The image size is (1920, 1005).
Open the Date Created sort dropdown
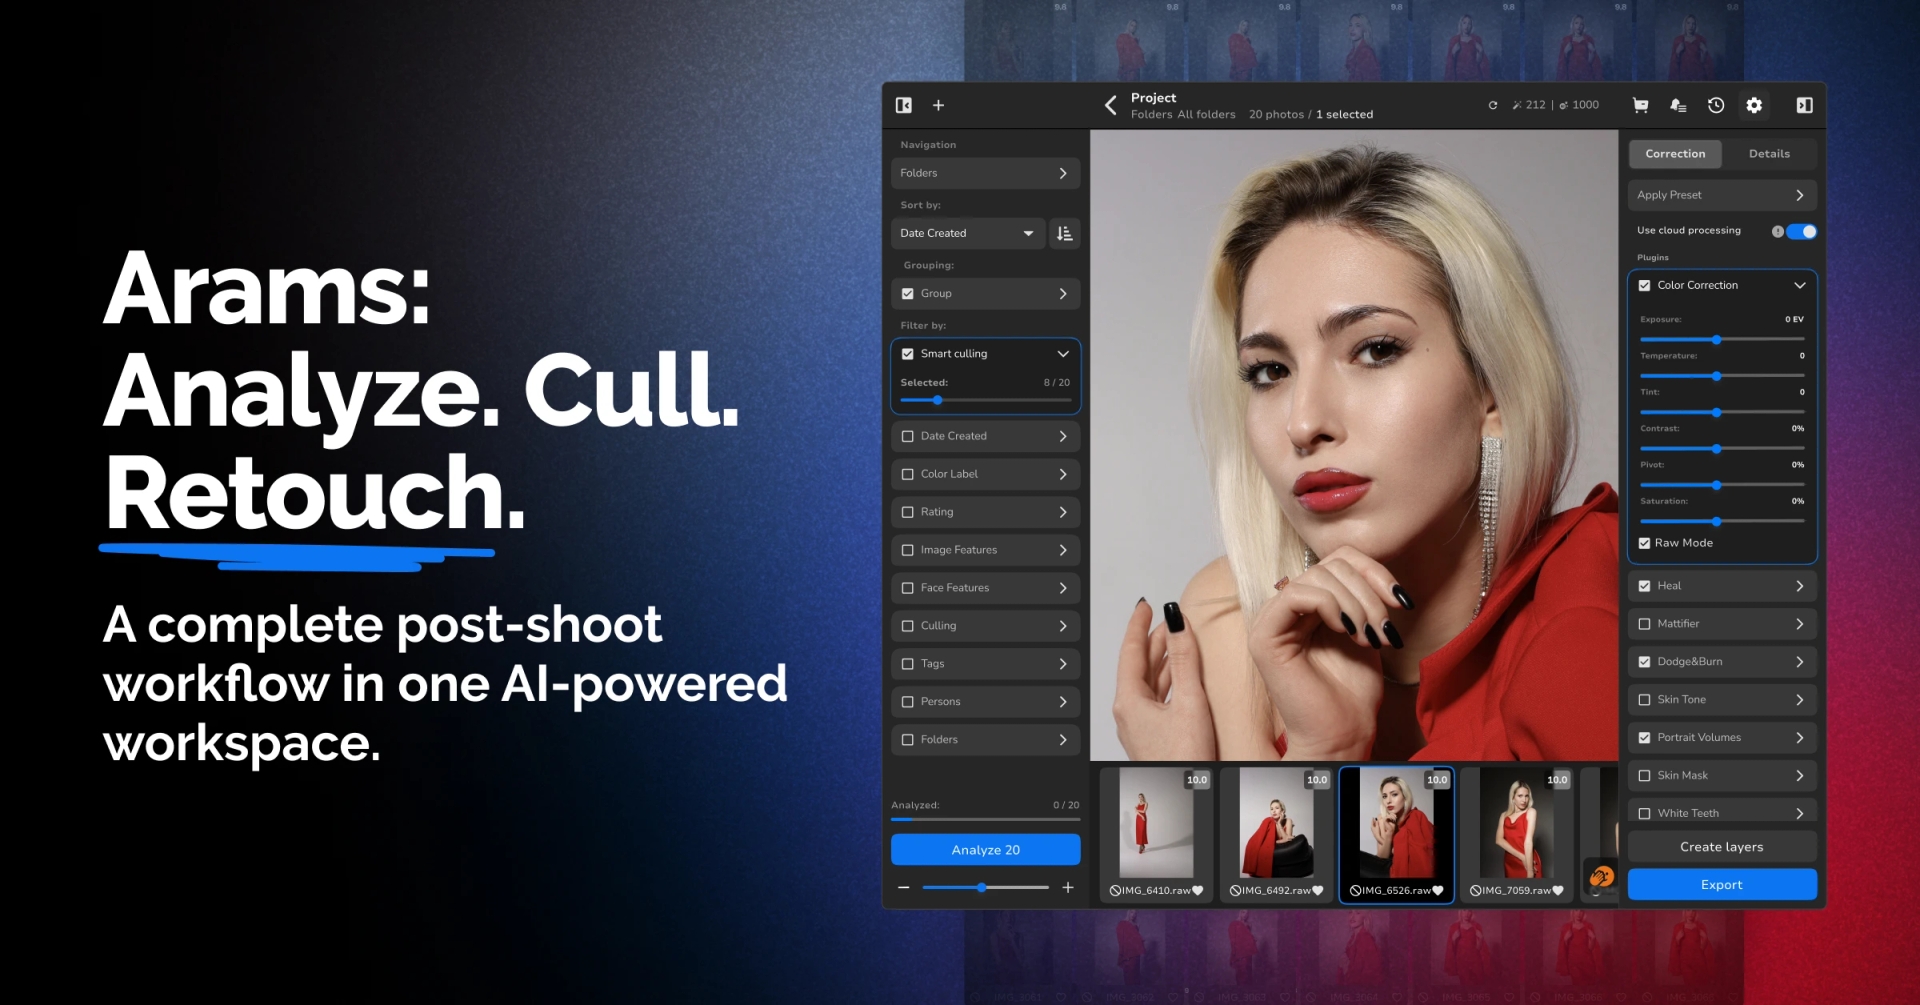(967, 233)
